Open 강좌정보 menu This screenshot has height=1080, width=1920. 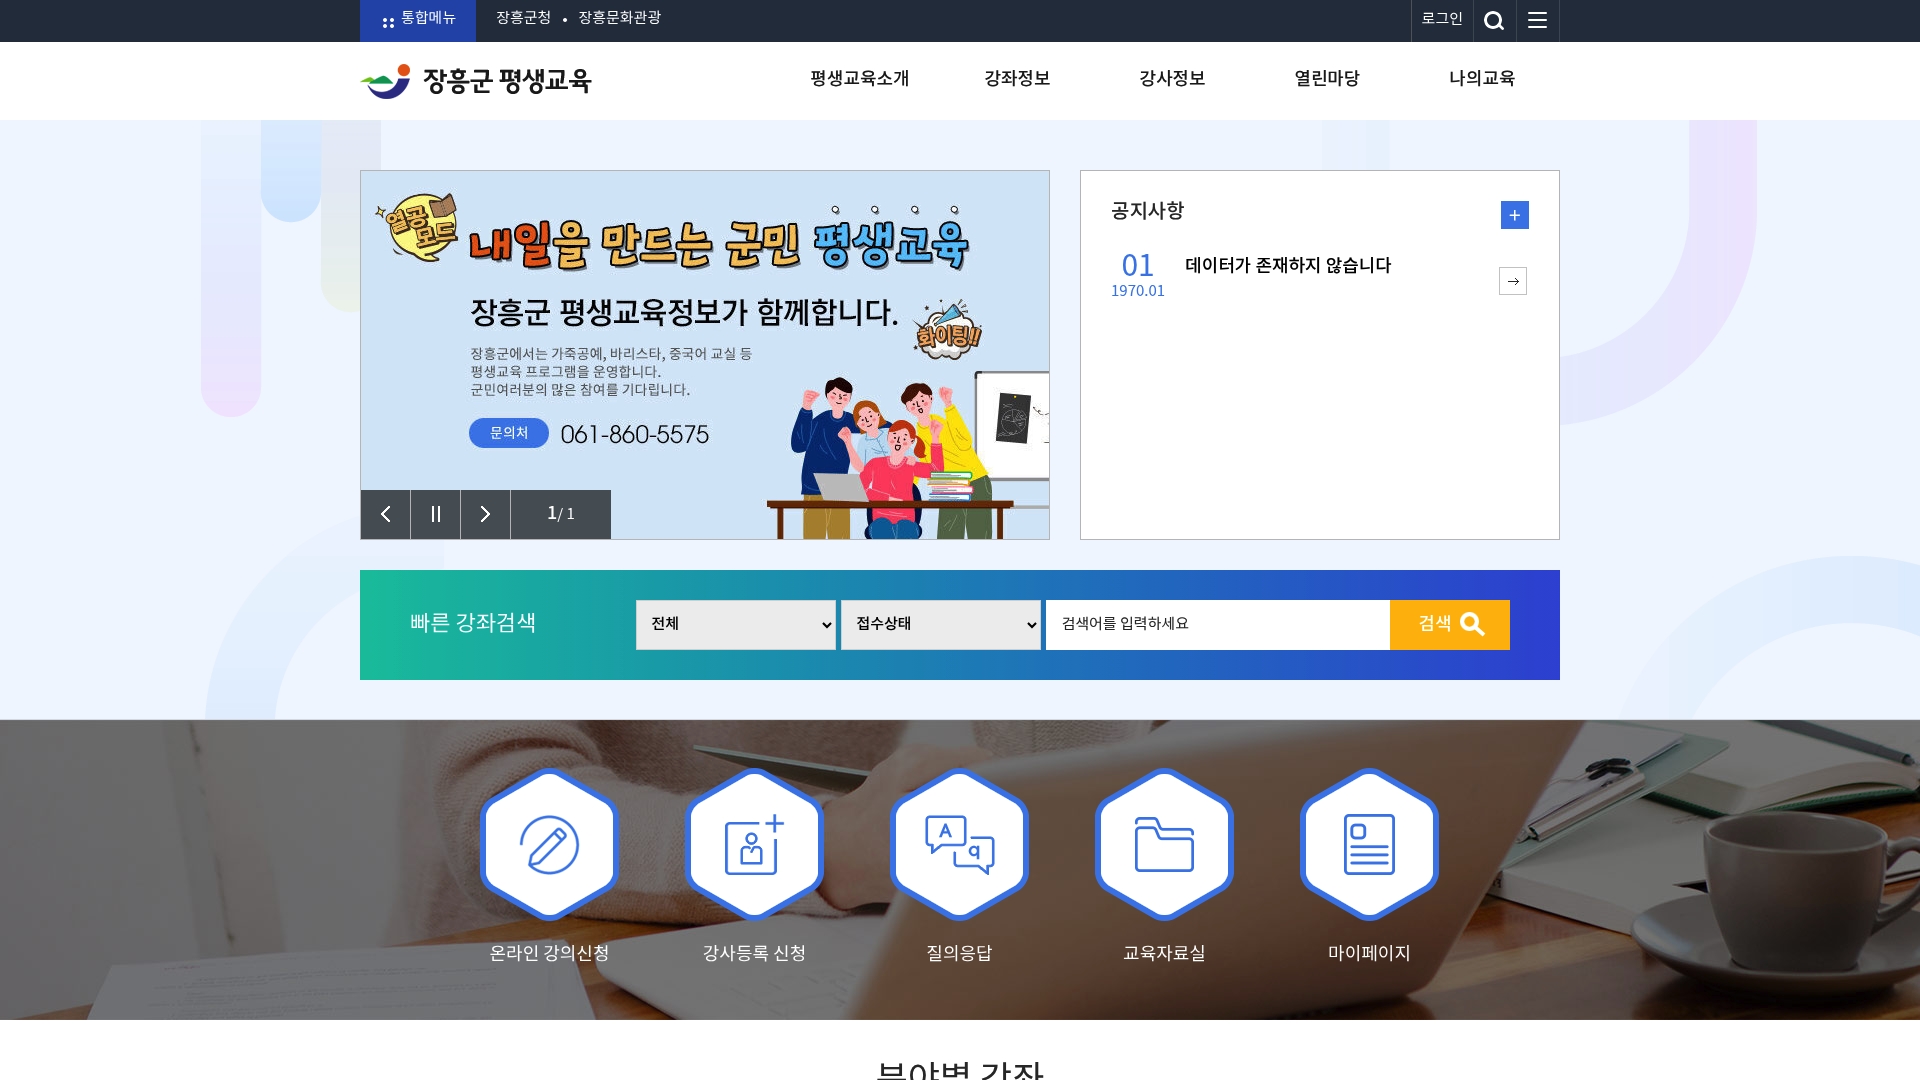point(1017,78)
